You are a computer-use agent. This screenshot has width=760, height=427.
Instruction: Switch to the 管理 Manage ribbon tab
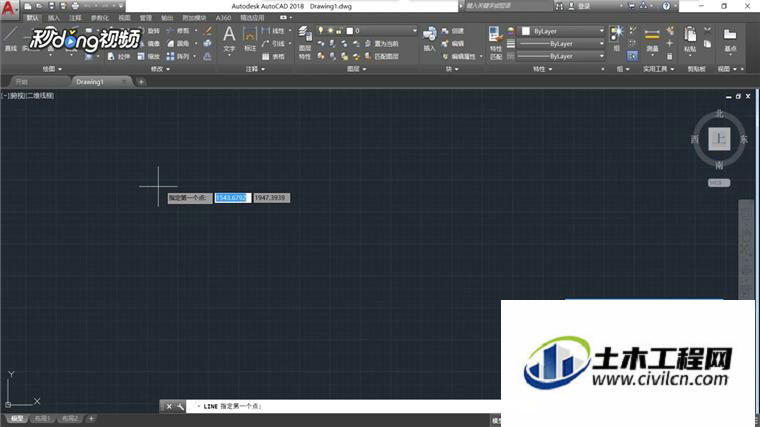point(145,18)
